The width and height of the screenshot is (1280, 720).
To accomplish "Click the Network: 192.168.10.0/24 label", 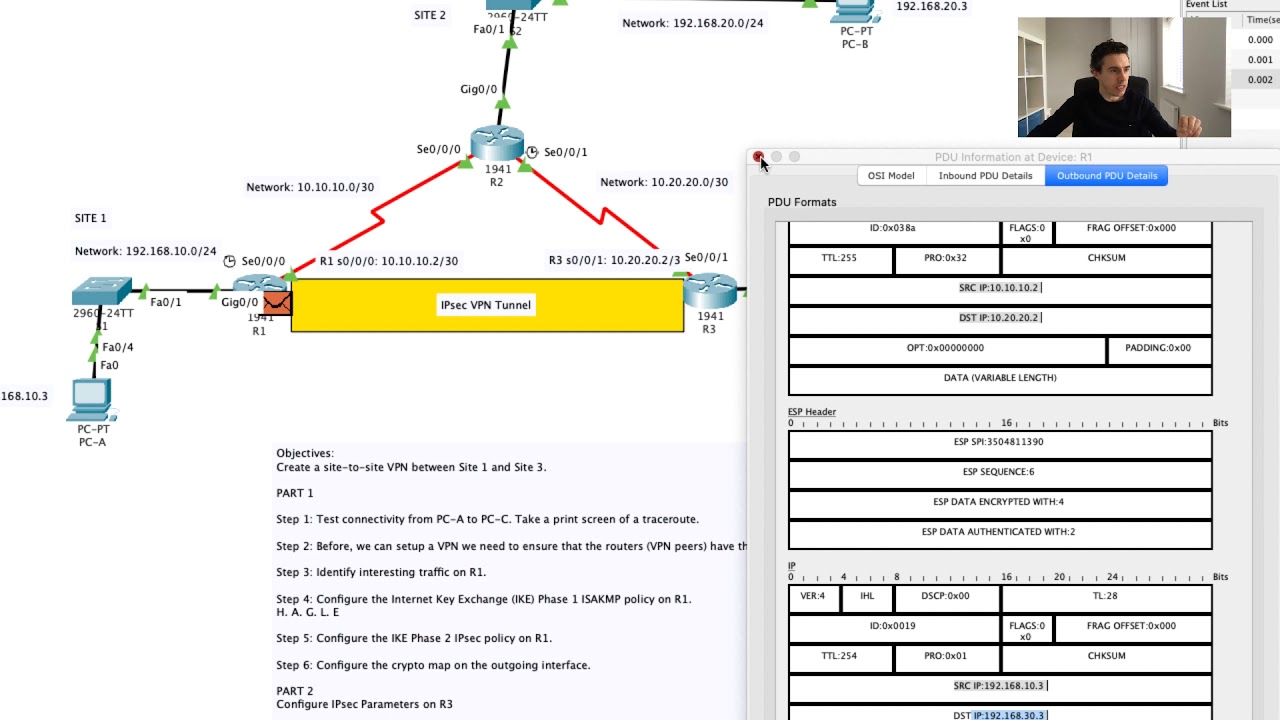I will 145,251.
